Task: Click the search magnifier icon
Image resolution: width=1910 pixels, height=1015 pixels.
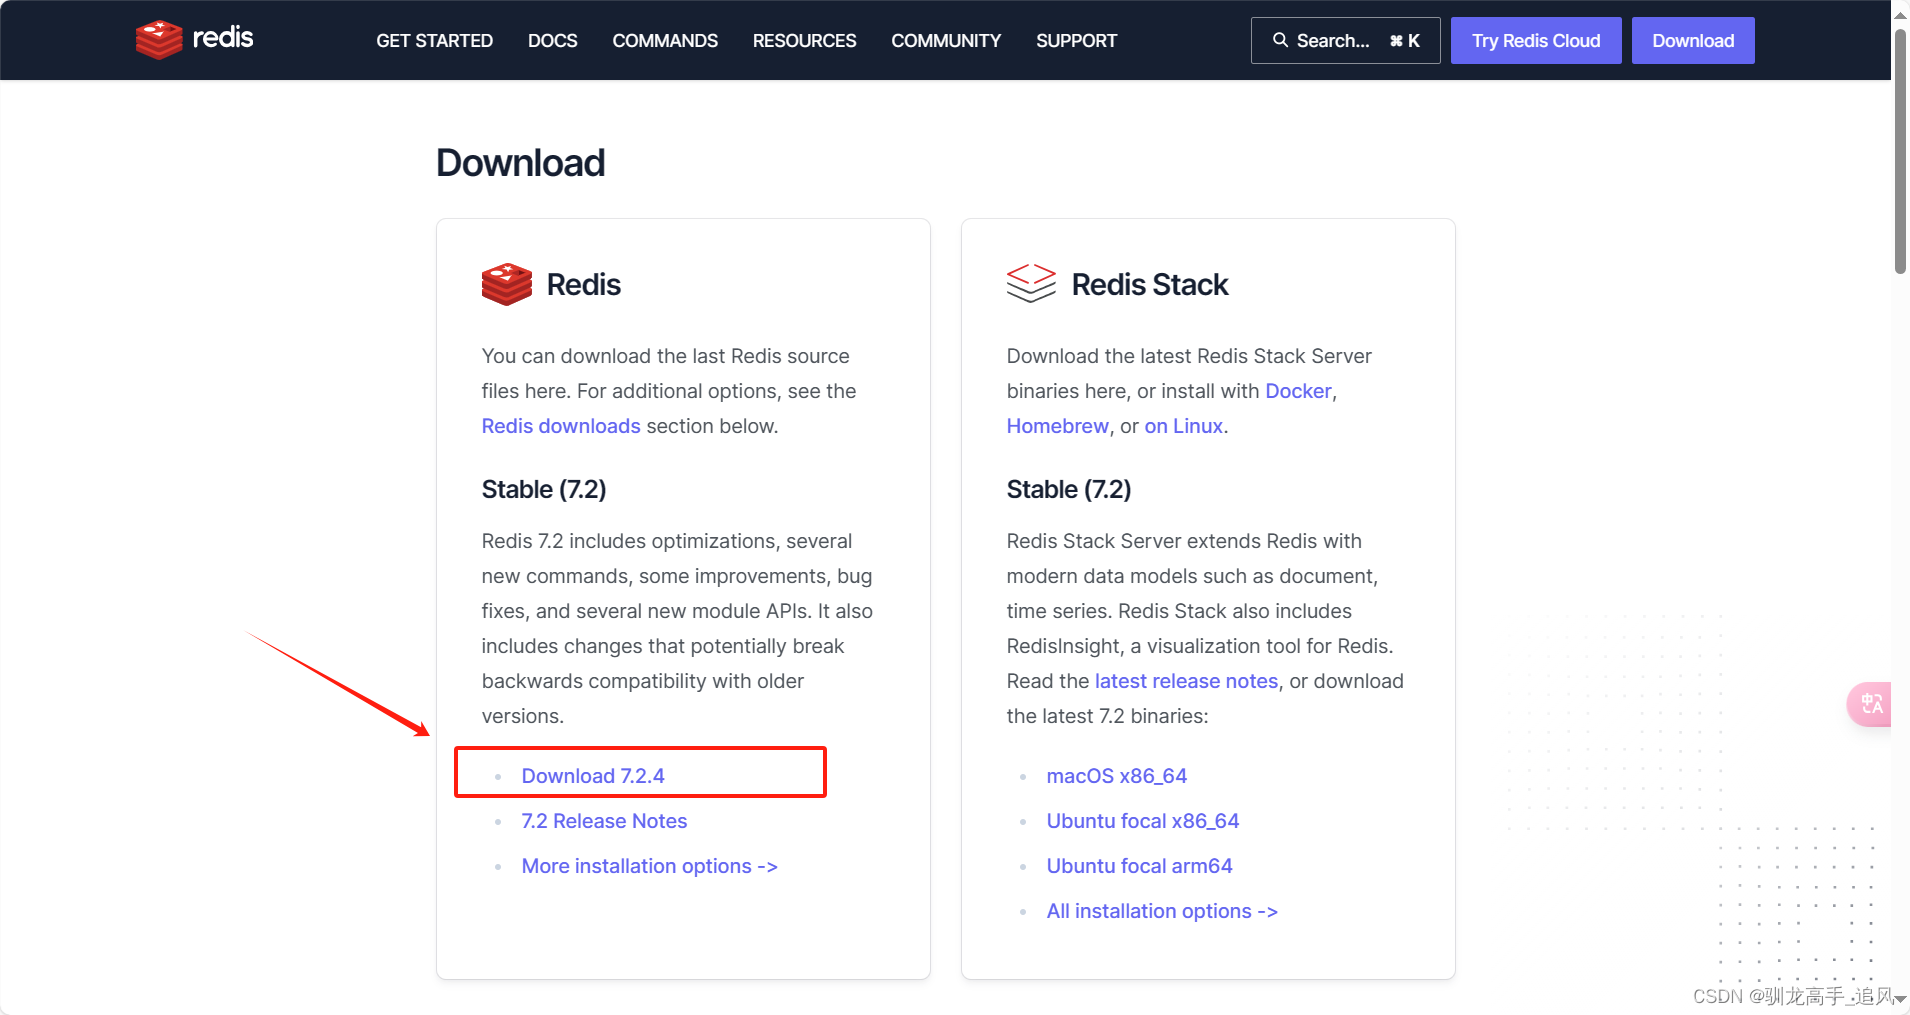Action: pyautogui.click(x=1280, y=40)
